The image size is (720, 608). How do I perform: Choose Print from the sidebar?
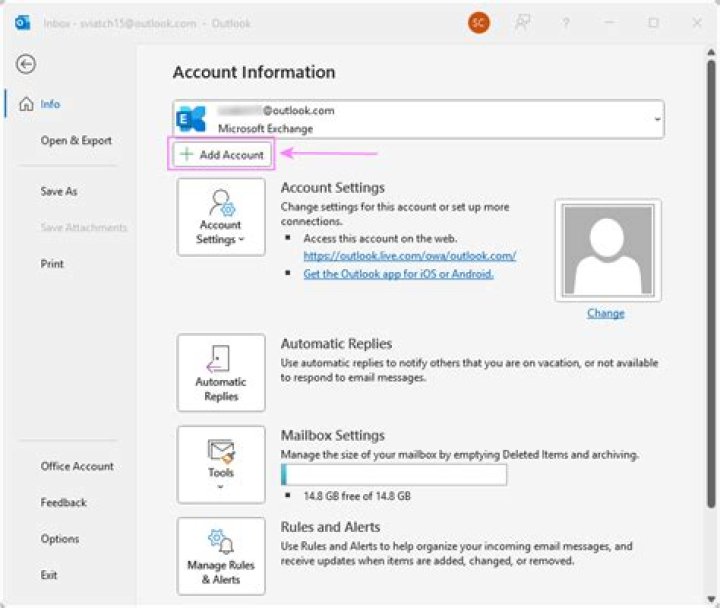(52, 264)
